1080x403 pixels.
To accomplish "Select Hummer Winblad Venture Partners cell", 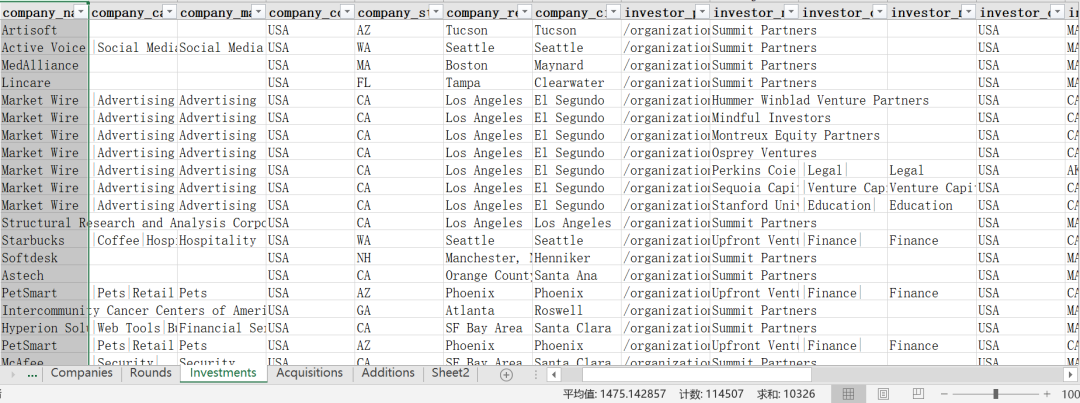I will 755,101.
